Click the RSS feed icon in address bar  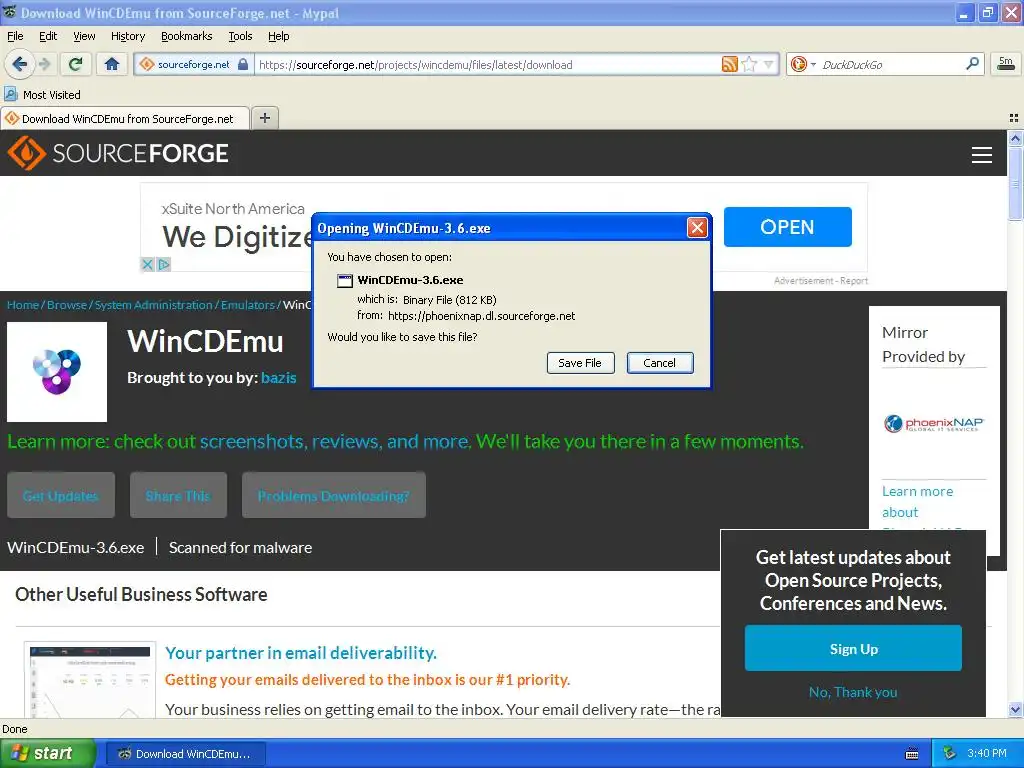pyautogui.click(x=729, y=64)
